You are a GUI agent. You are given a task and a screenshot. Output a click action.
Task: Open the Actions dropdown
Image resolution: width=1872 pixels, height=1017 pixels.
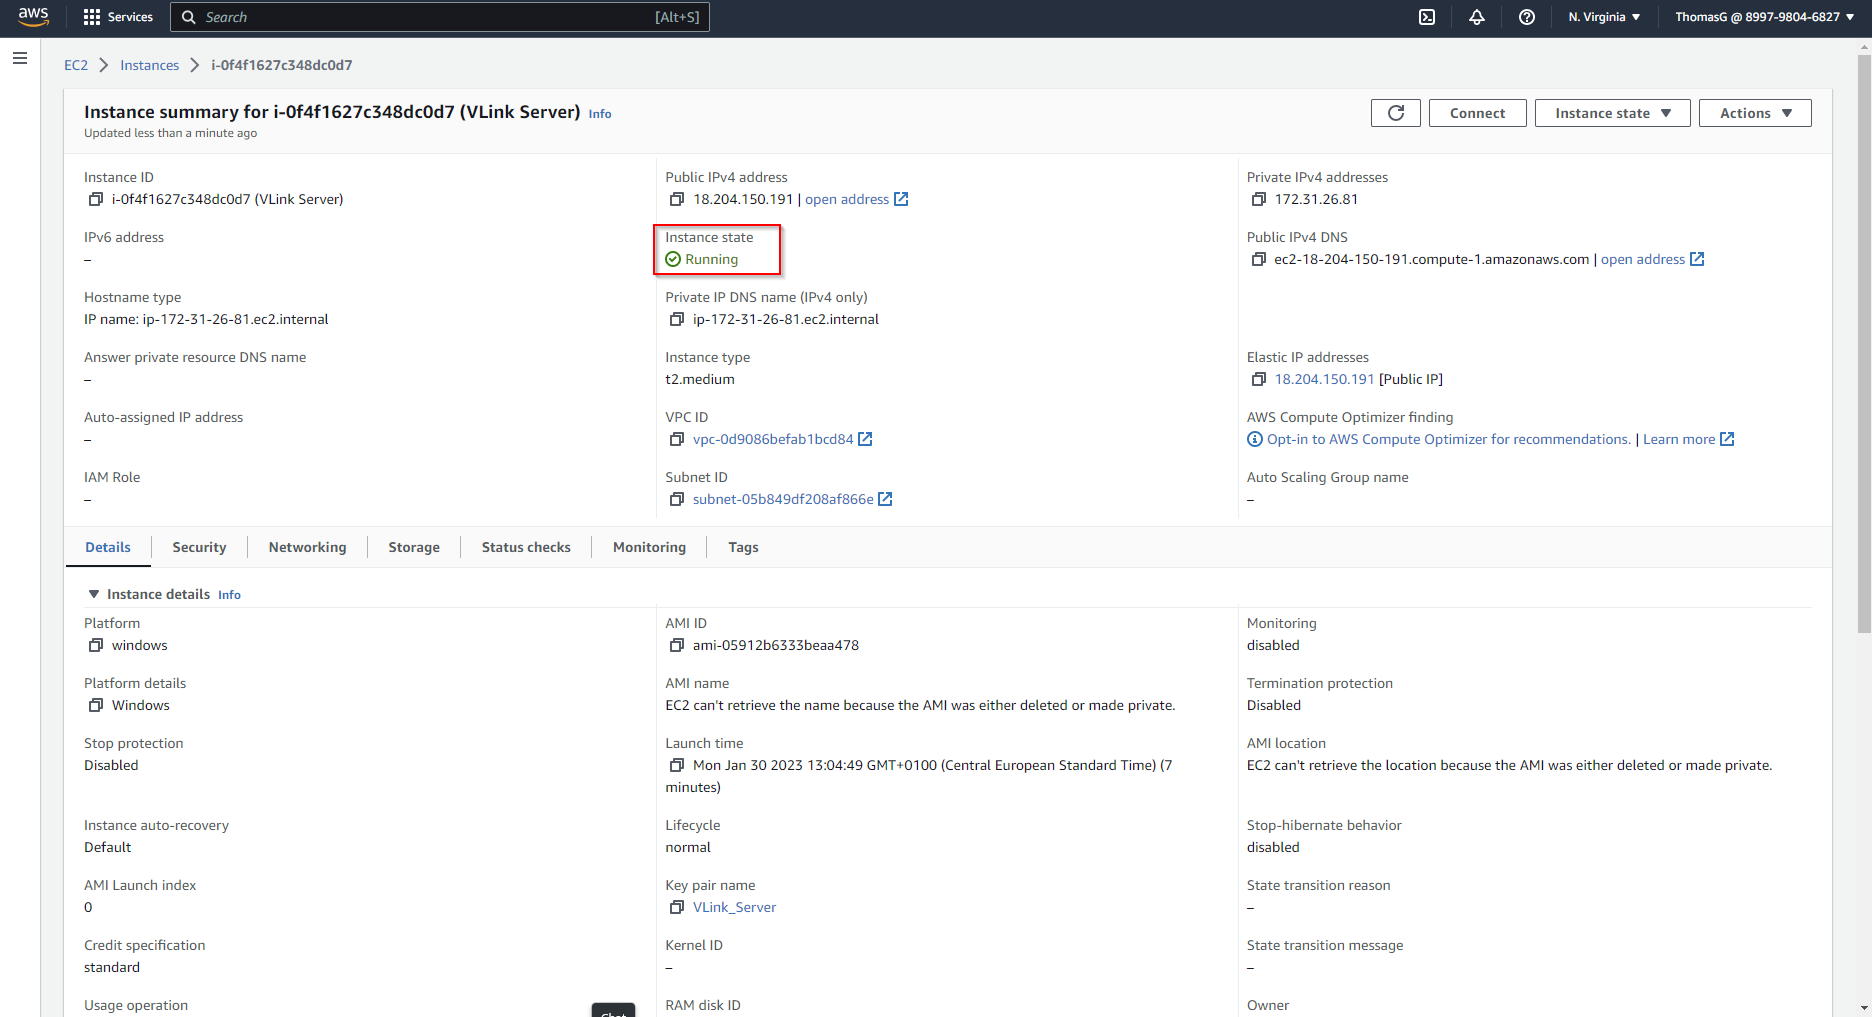click(x=1755, y=113)
